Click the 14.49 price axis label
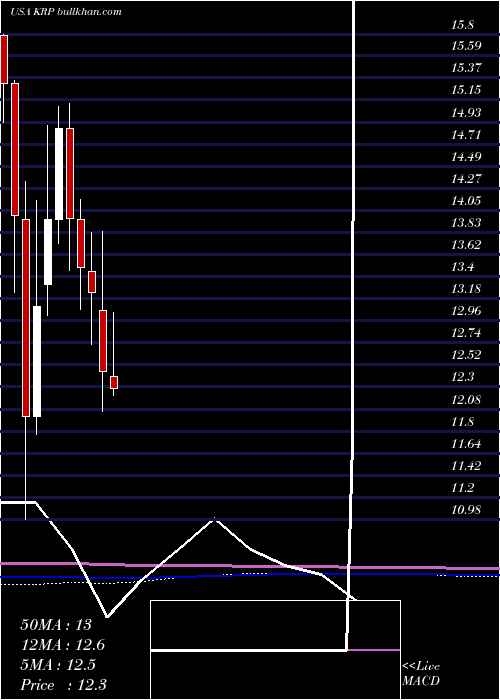The width and height of the screenshot is (500, 700). [x=466, y=156]
